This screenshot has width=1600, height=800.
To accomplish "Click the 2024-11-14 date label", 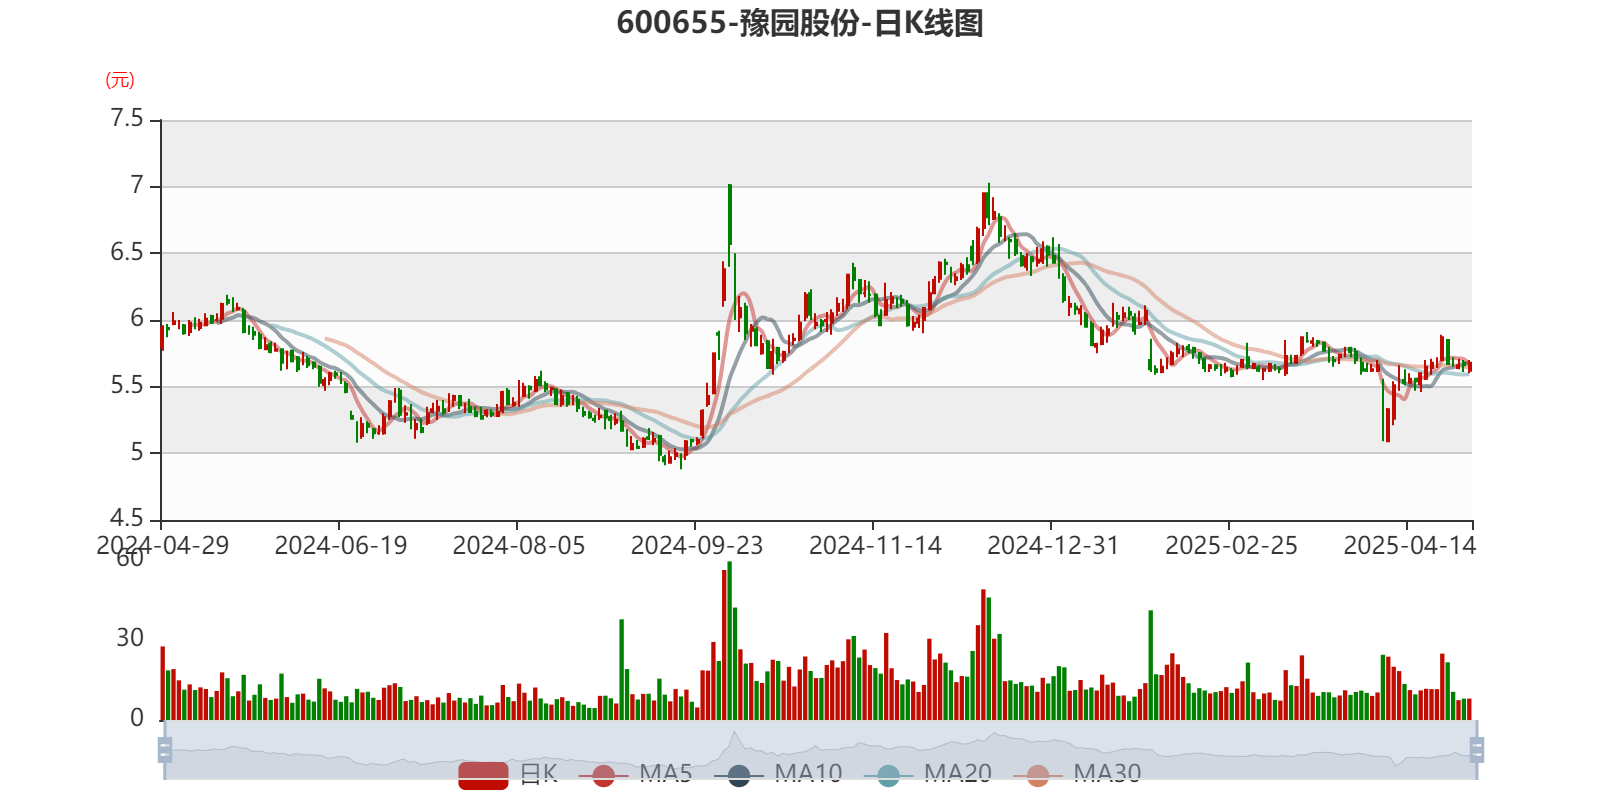I will [875, 546].
